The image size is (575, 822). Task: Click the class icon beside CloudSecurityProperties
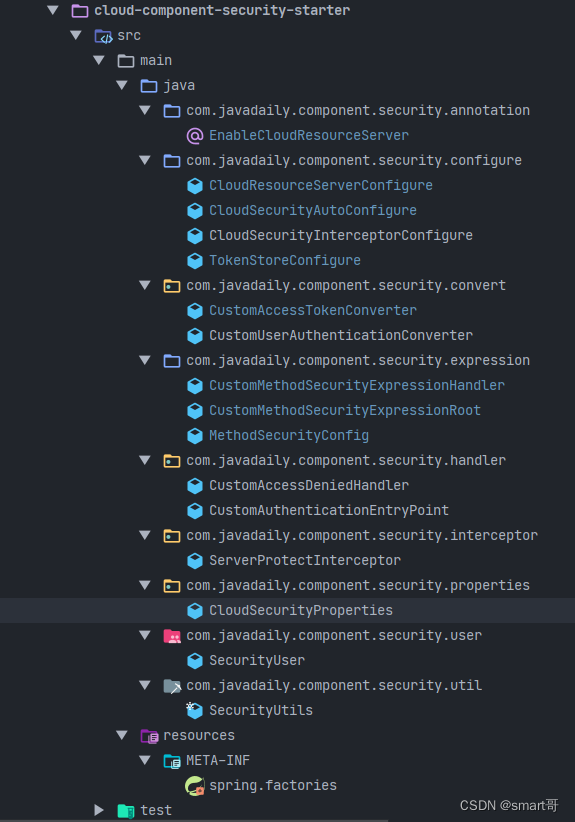tap(195, 611)
